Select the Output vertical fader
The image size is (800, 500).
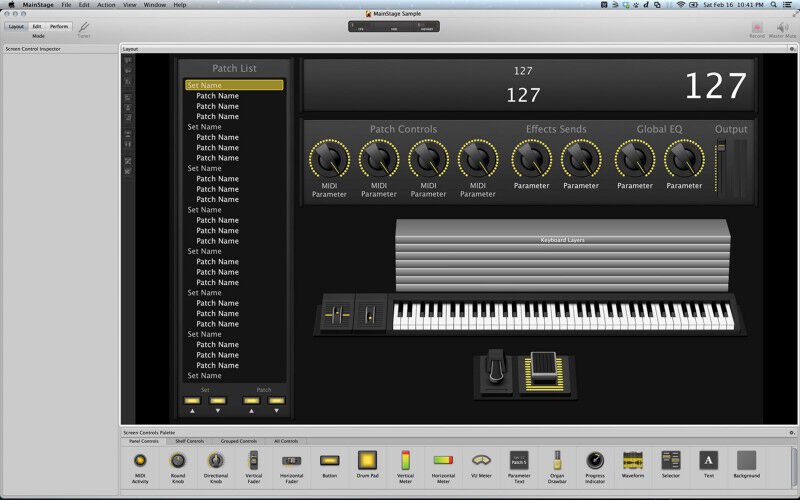point(721,168)
